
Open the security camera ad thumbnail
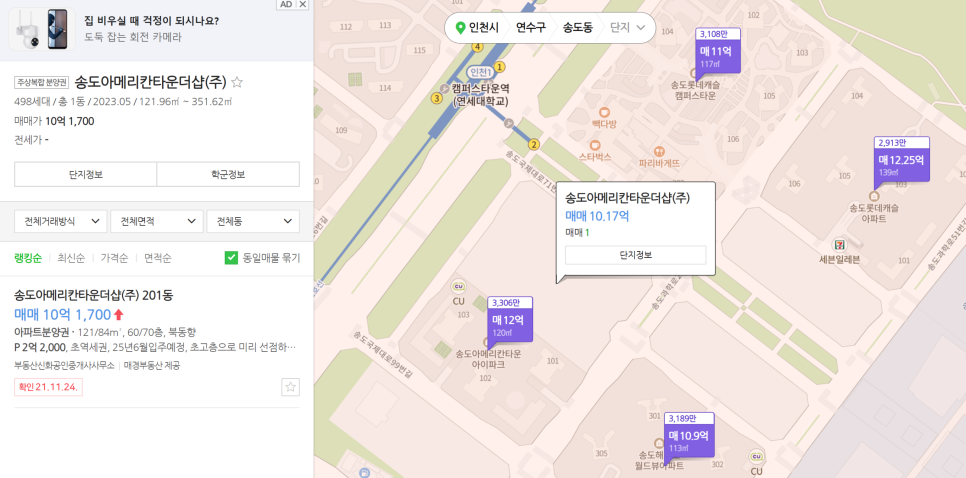click(42, 29)
